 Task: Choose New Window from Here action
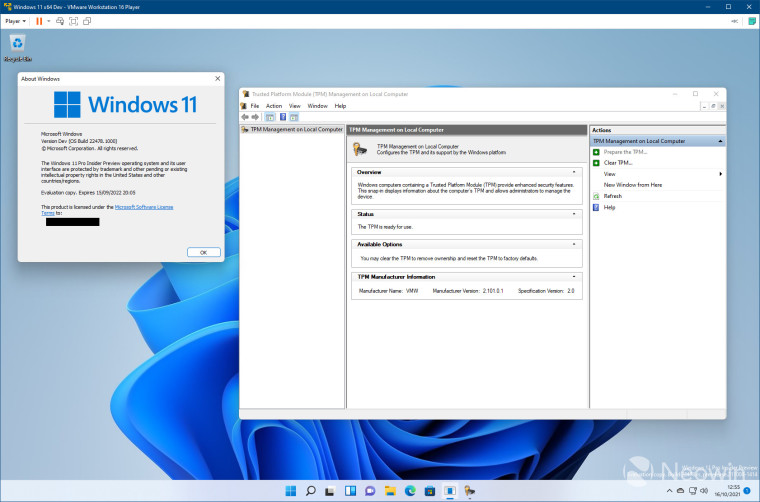633,185
